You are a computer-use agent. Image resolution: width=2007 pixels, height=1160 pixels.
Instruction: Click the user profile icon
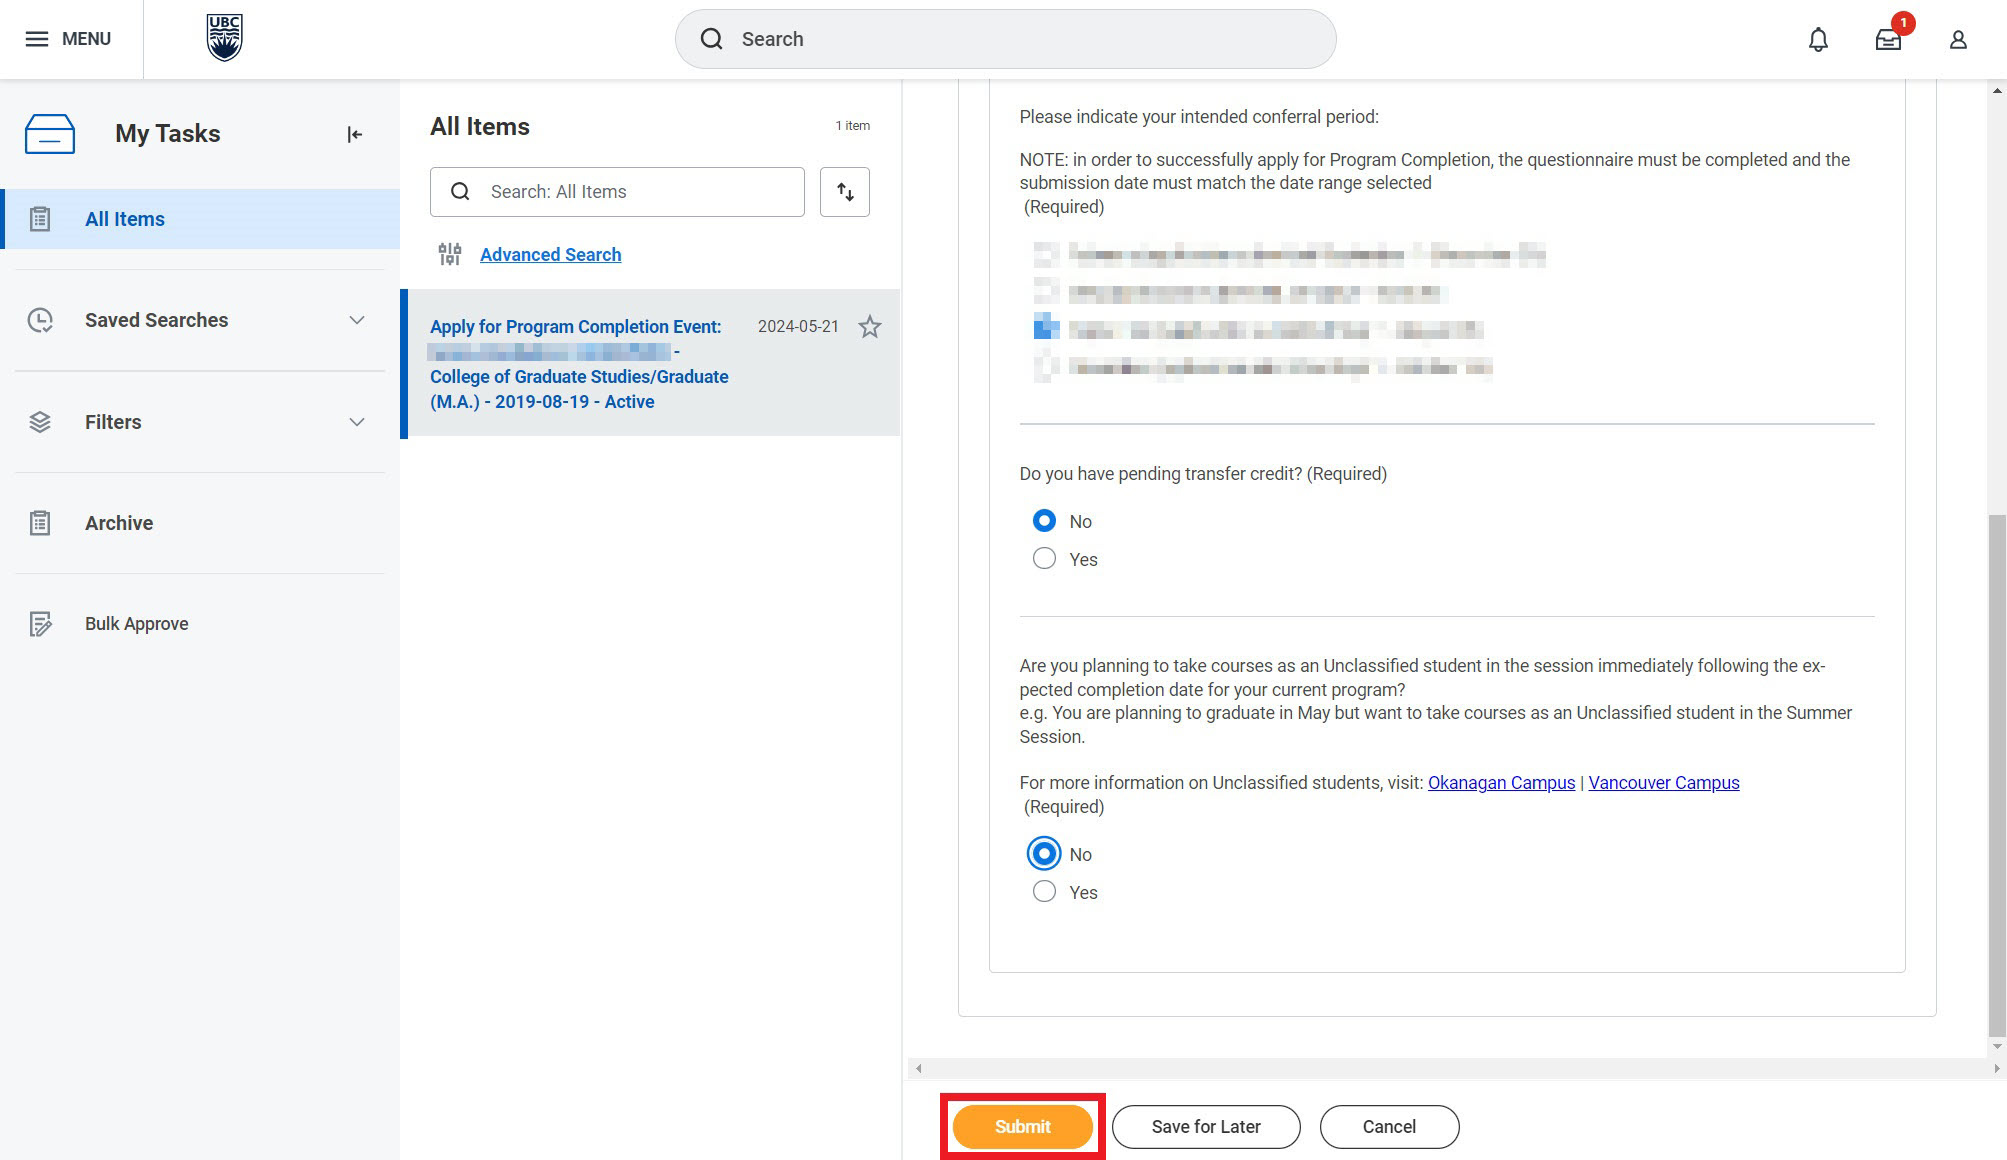tap(1957, 39)
